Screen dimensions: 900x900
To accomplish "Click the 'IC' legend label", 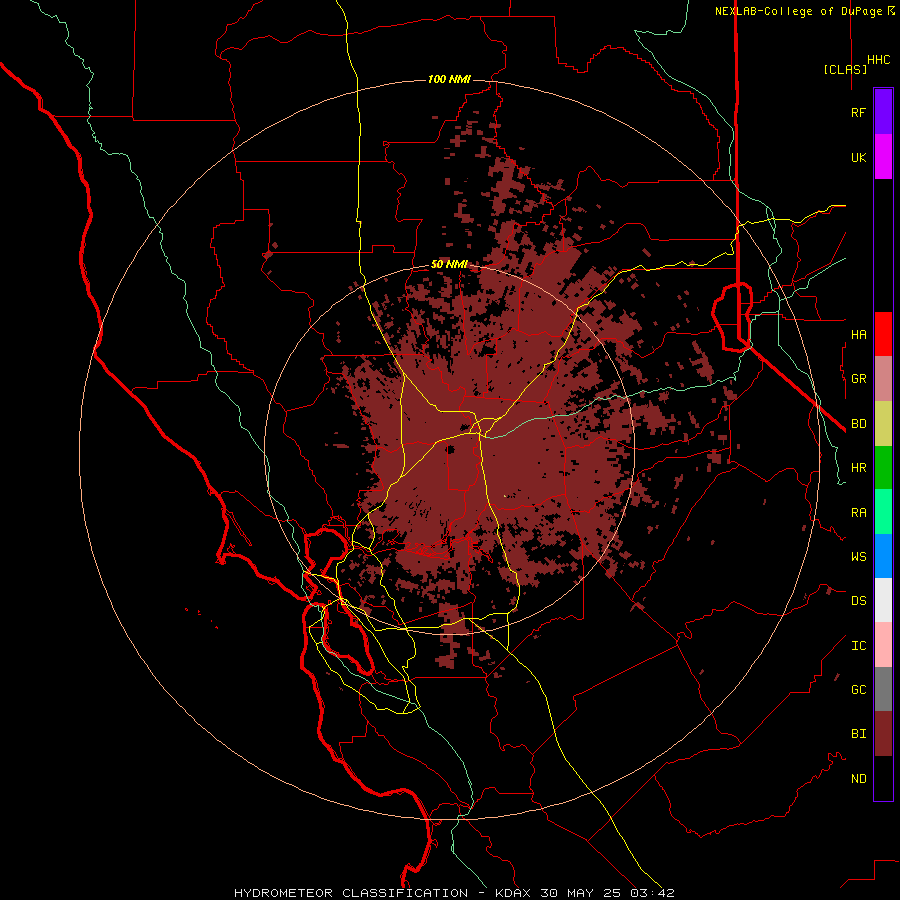I will (x=858, y=645).
